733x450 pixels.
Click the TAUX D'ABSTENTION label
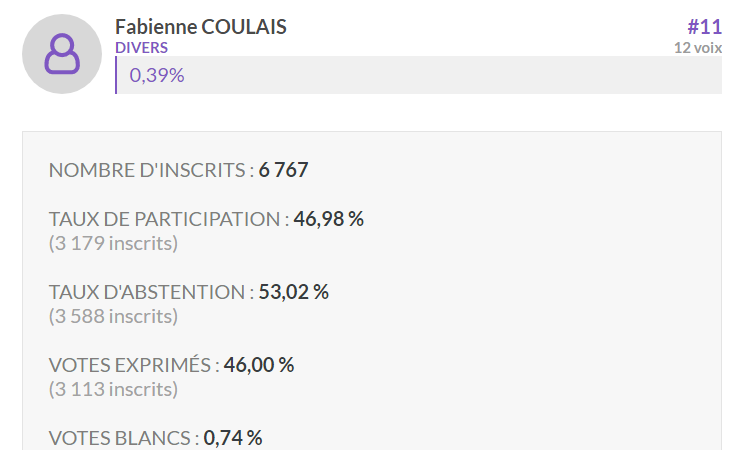[x=151, y=292]
